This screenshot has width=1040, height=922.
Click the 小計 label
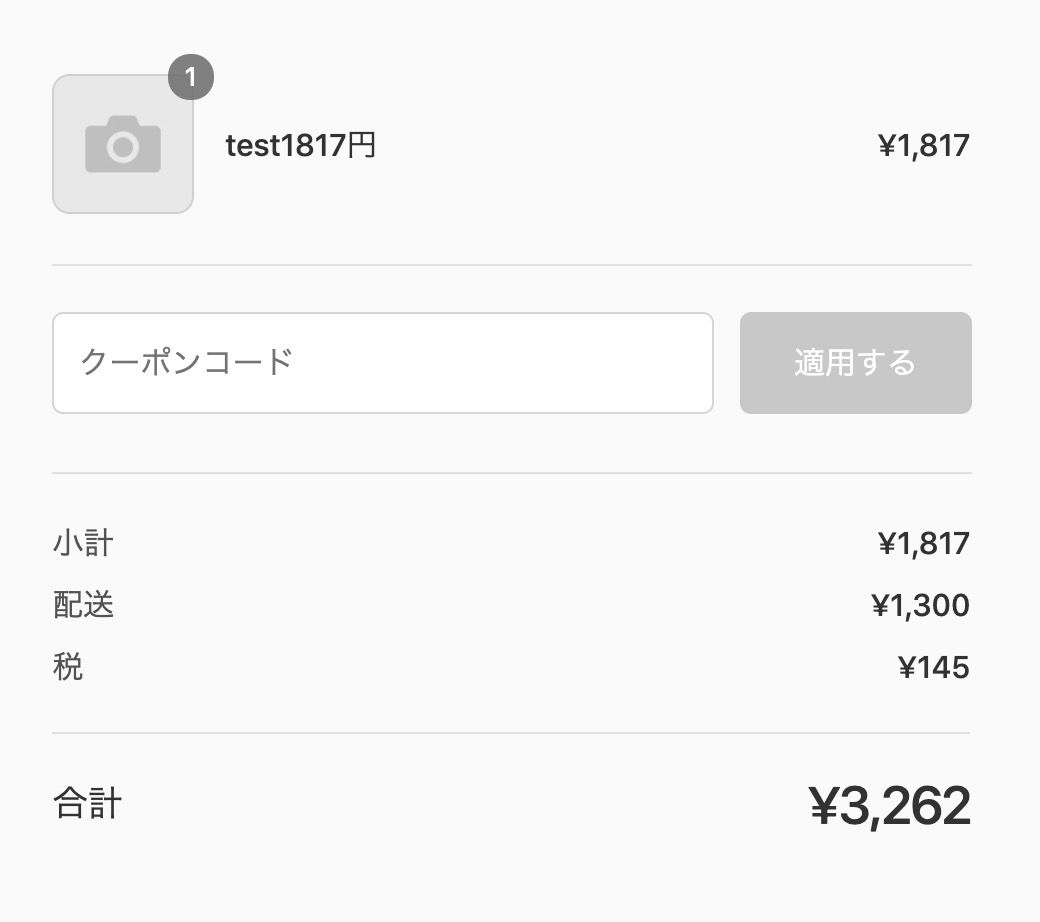point(83,544)
